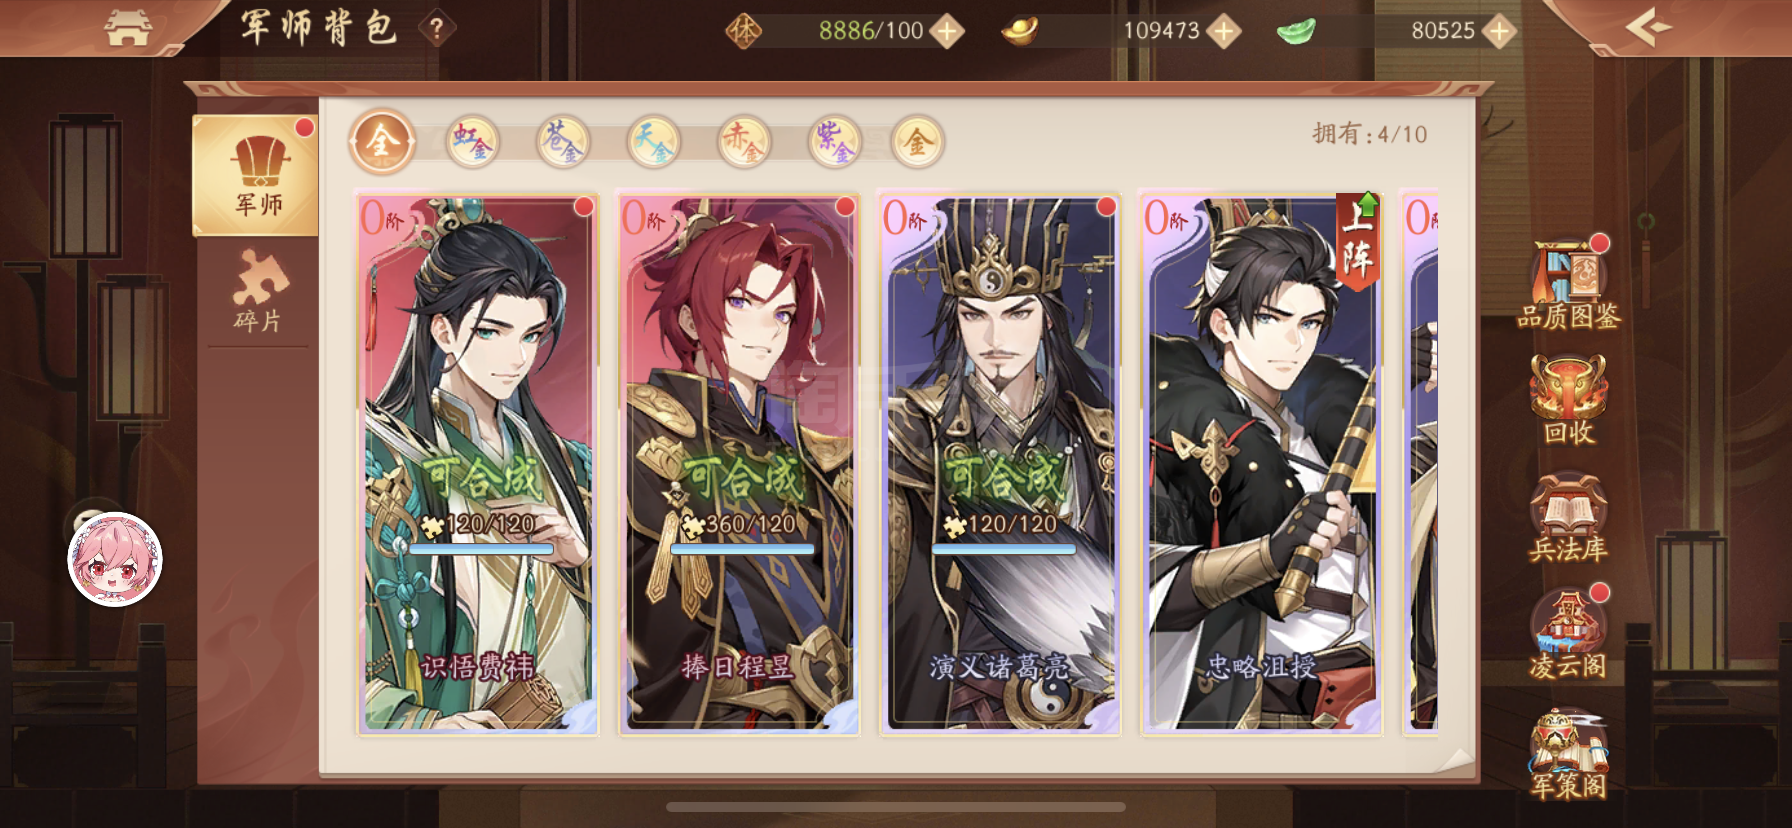Tap the pink-haired chibi avatar bubble

click(x=115, y=559)
